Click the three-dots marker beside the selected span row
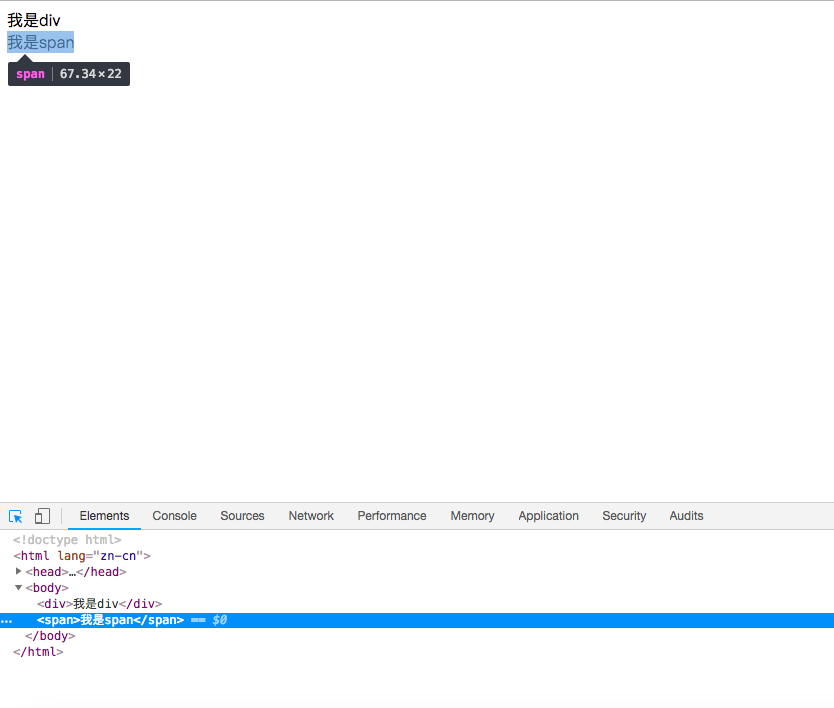Image resolution: width=834 pixels, height=708 pixels. [6, 621]
